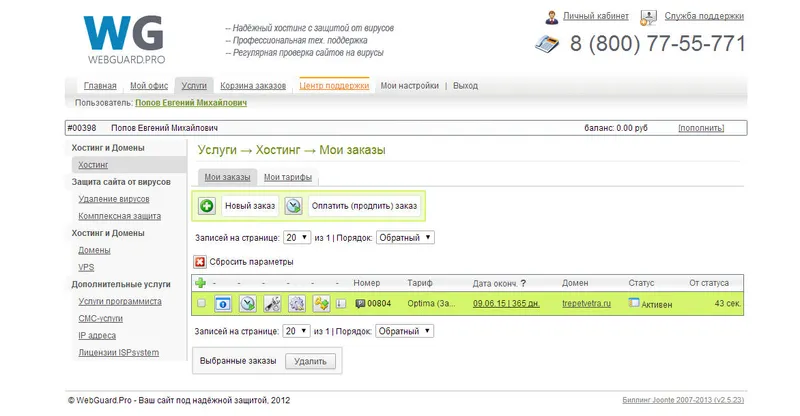Click the пополнить balance link
The image size is (800, 416).
pyautogui.click(x=701, y=128)
